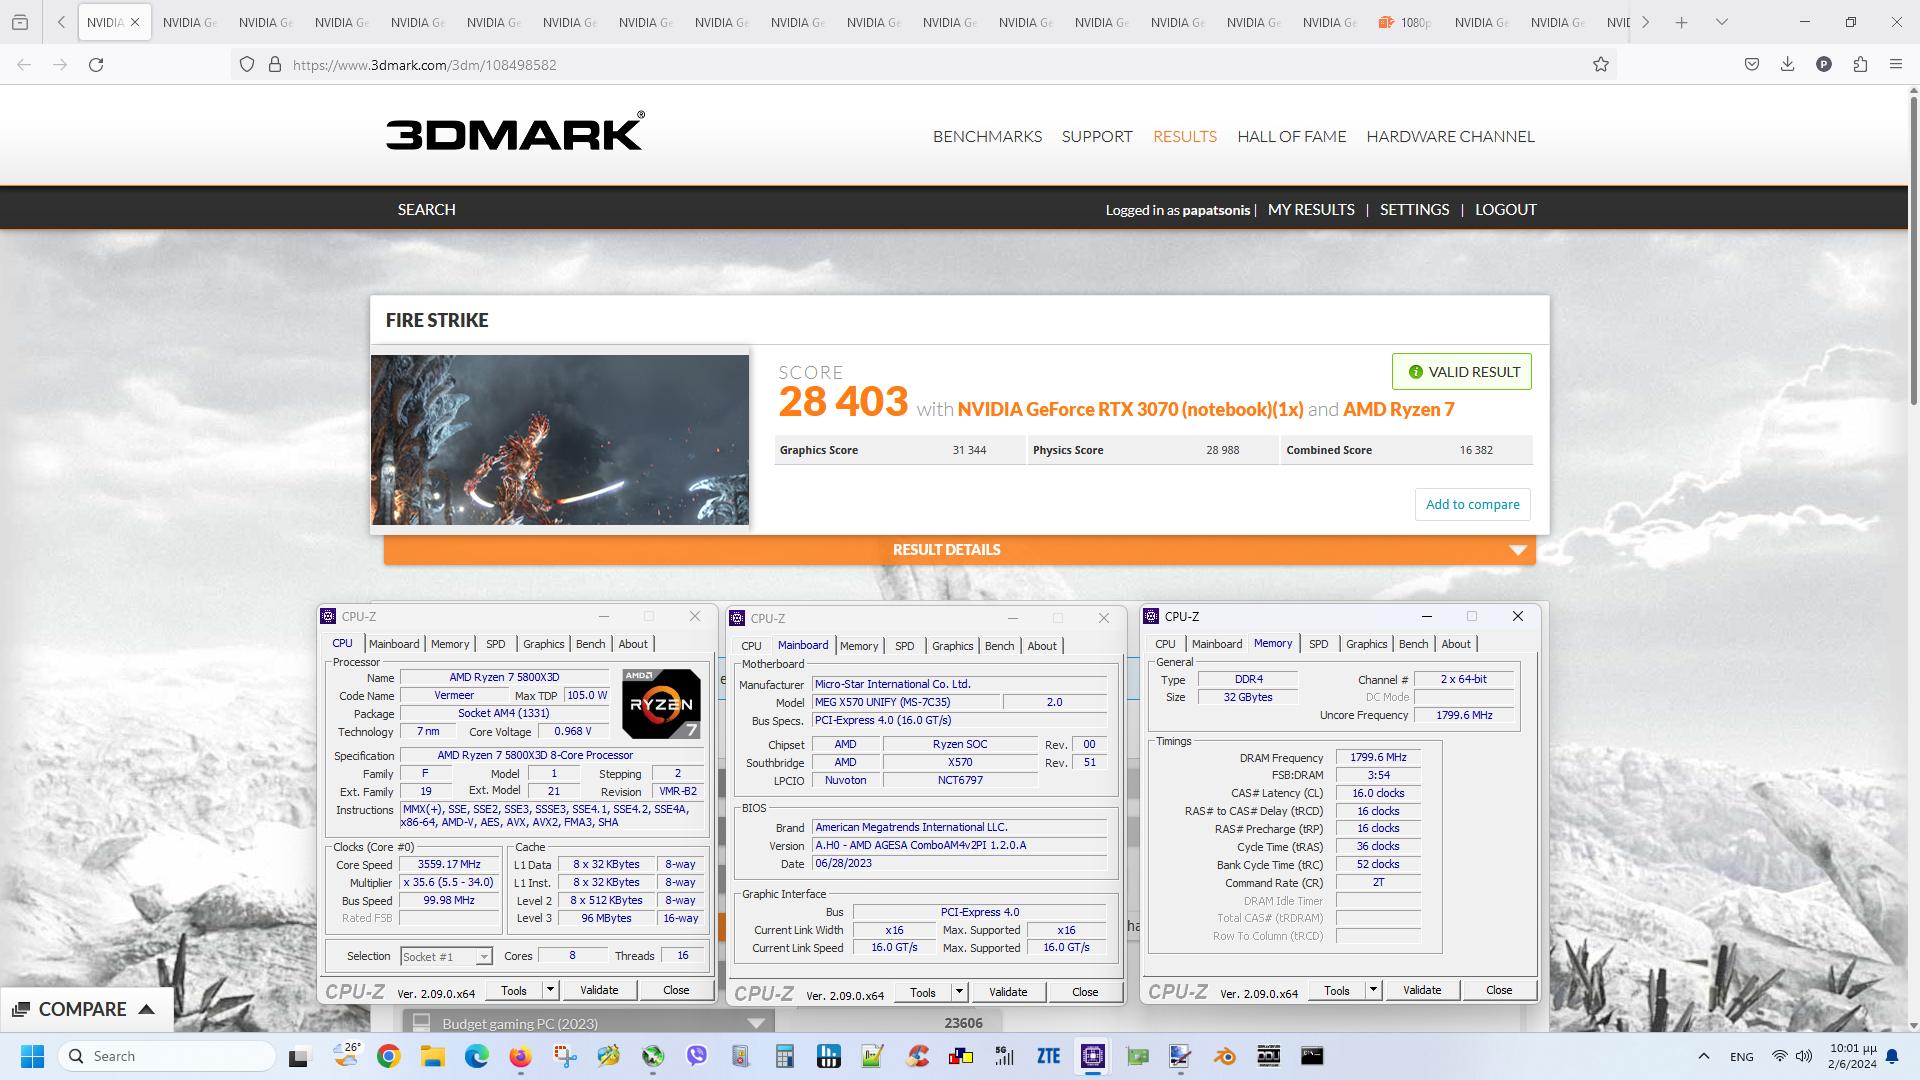Open File Explorer from the taskbar
The image size is (1920, 1080).
[432, 1056]
